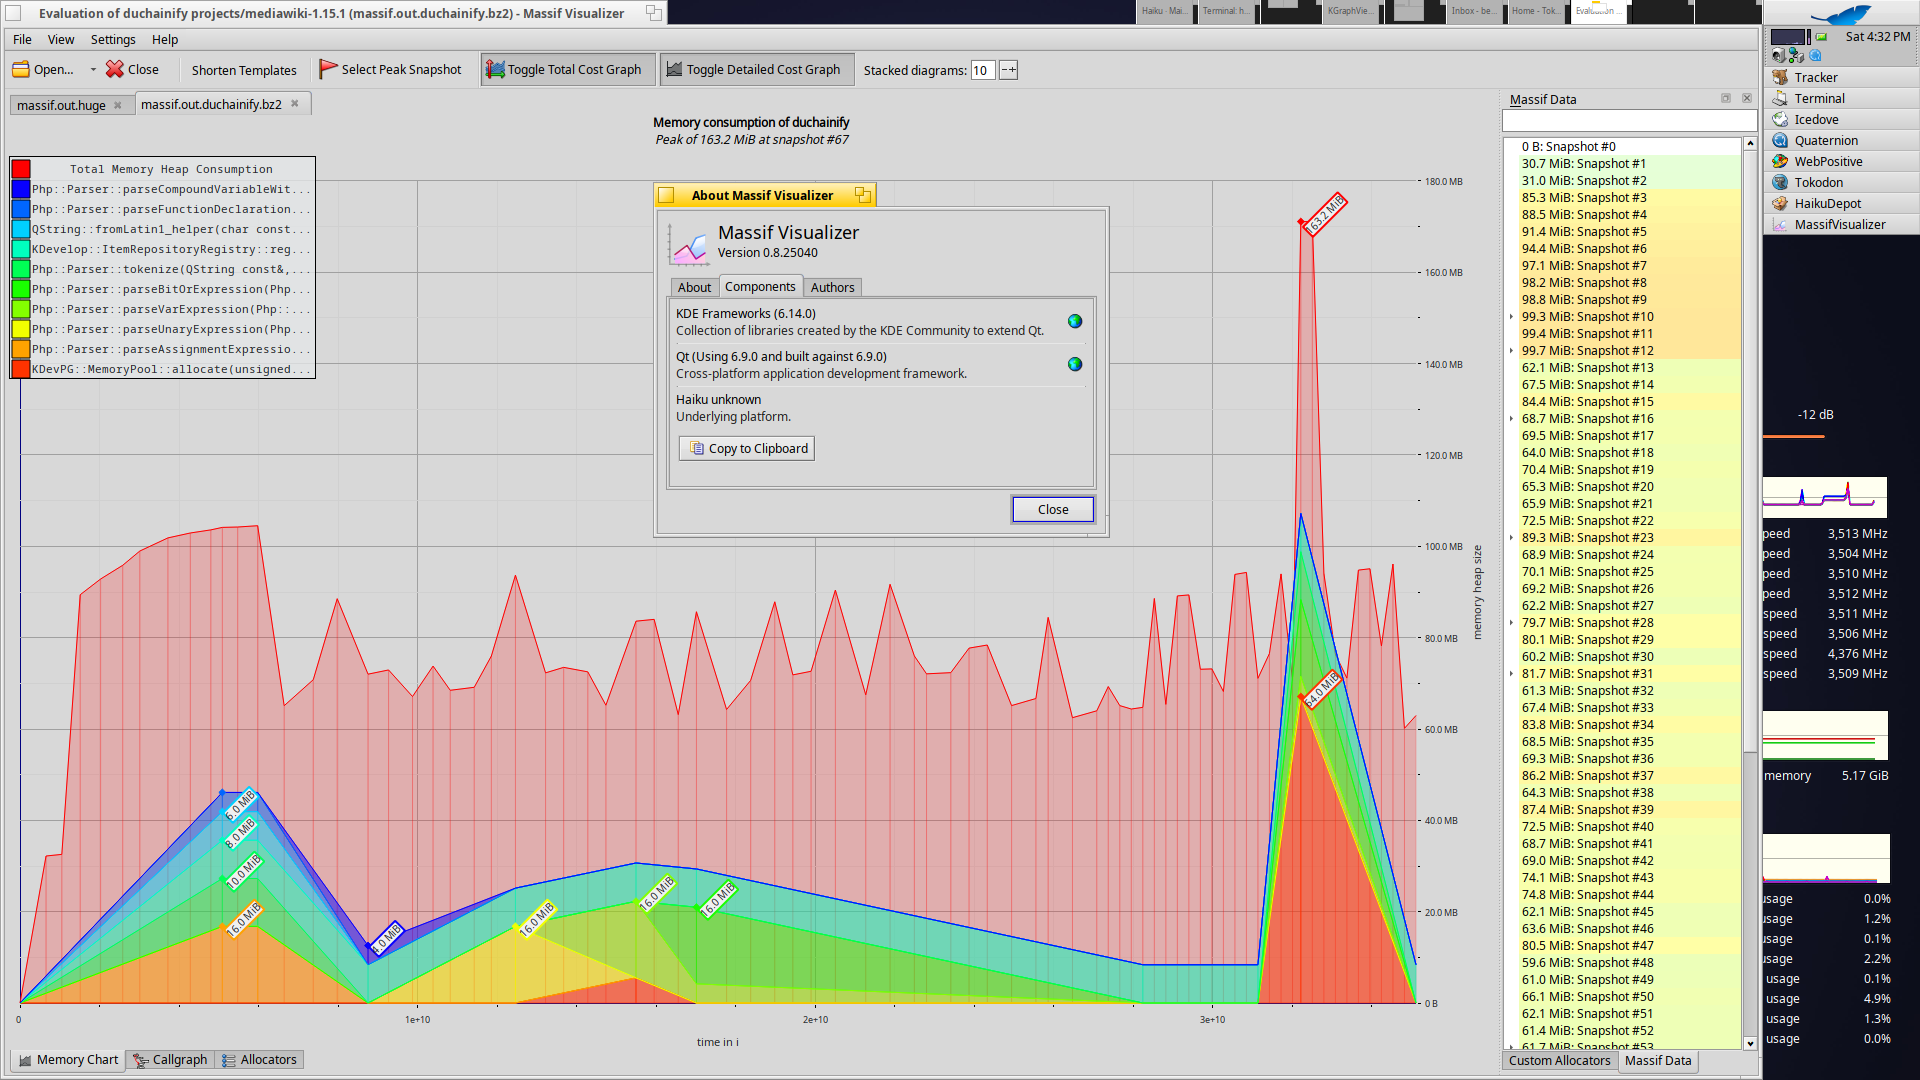Viewport: 1920px width, 1080px height.
Task: Open the Authors tab in About dialog
Action: click(832, 288)
